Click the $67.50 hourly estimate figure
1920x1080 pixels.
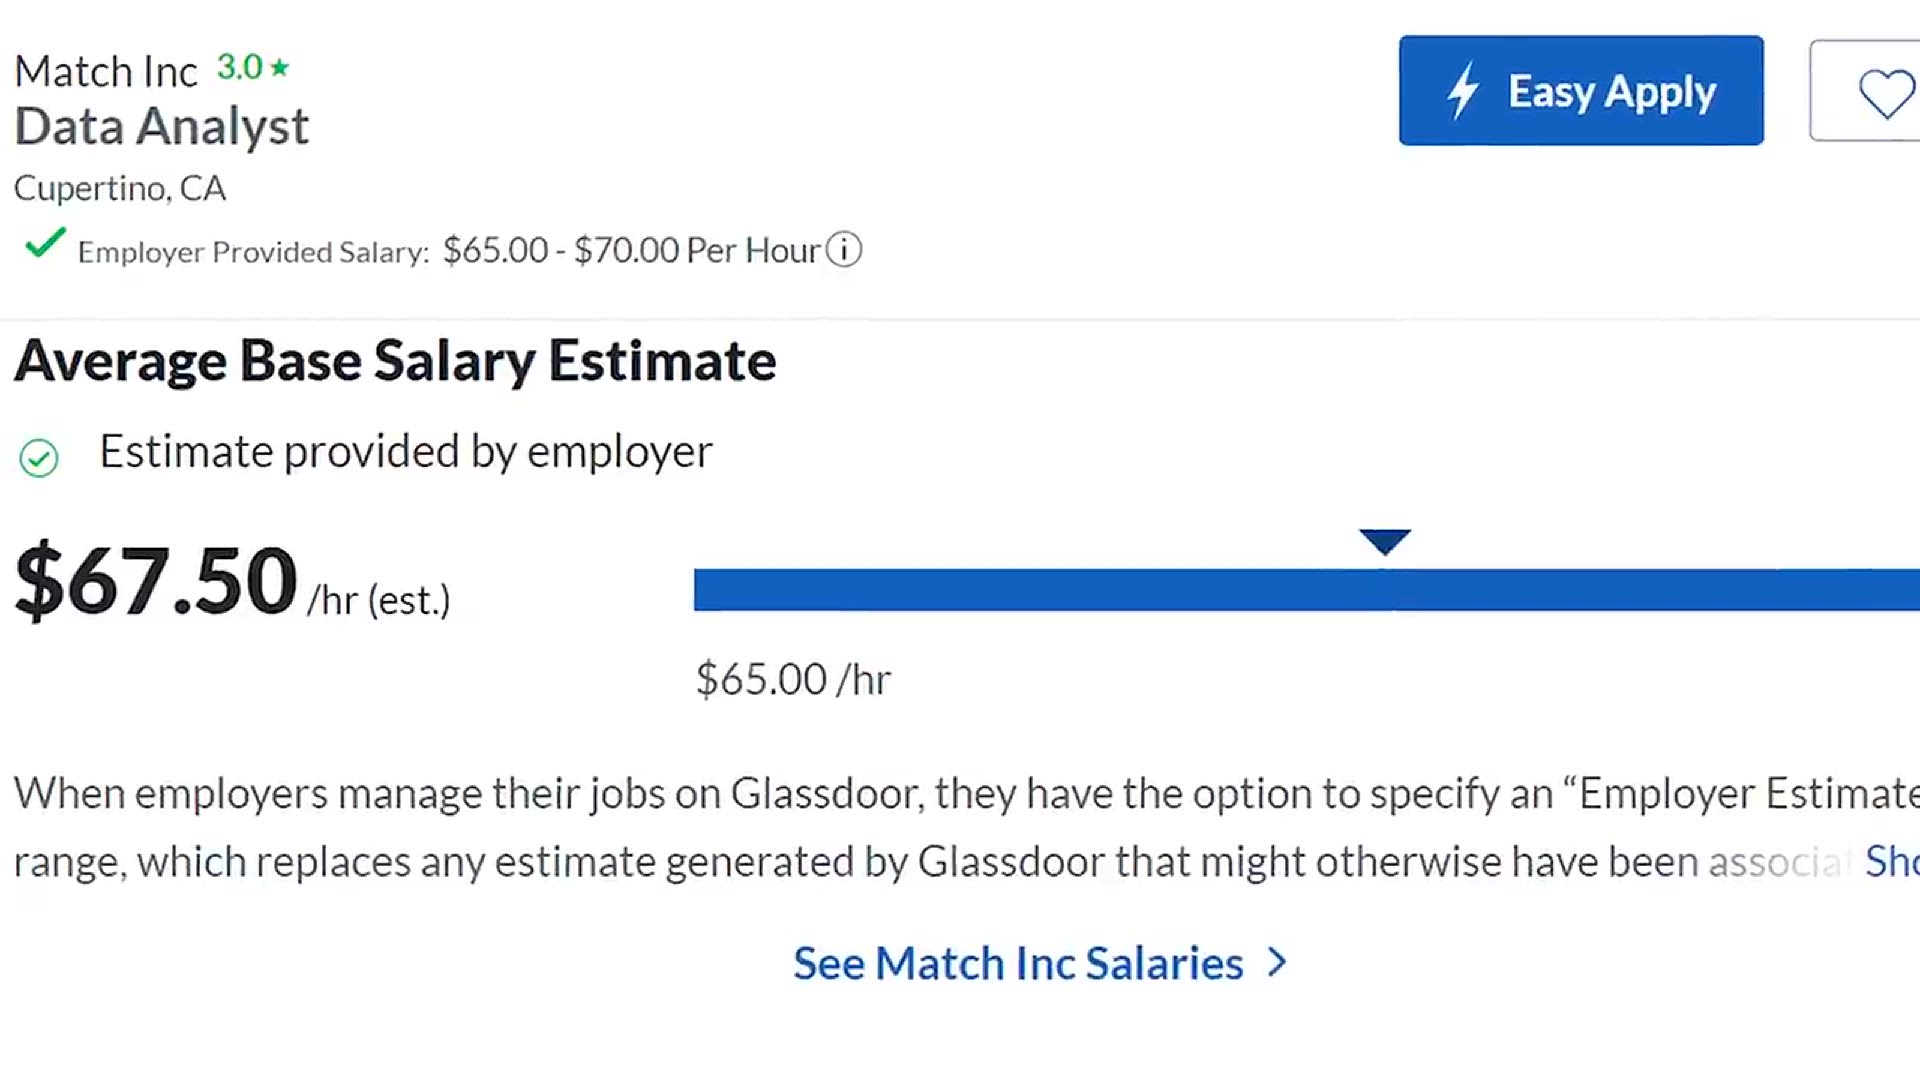(156, 581)
